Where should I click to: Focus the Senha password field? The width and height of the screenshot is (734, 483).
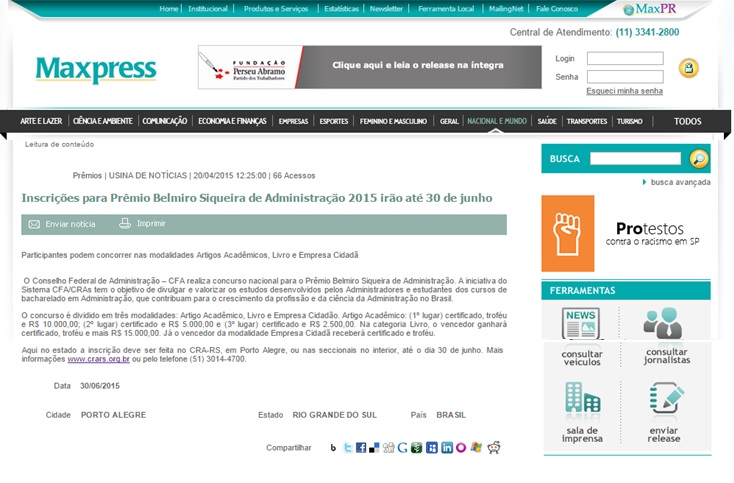pos(625,76)
